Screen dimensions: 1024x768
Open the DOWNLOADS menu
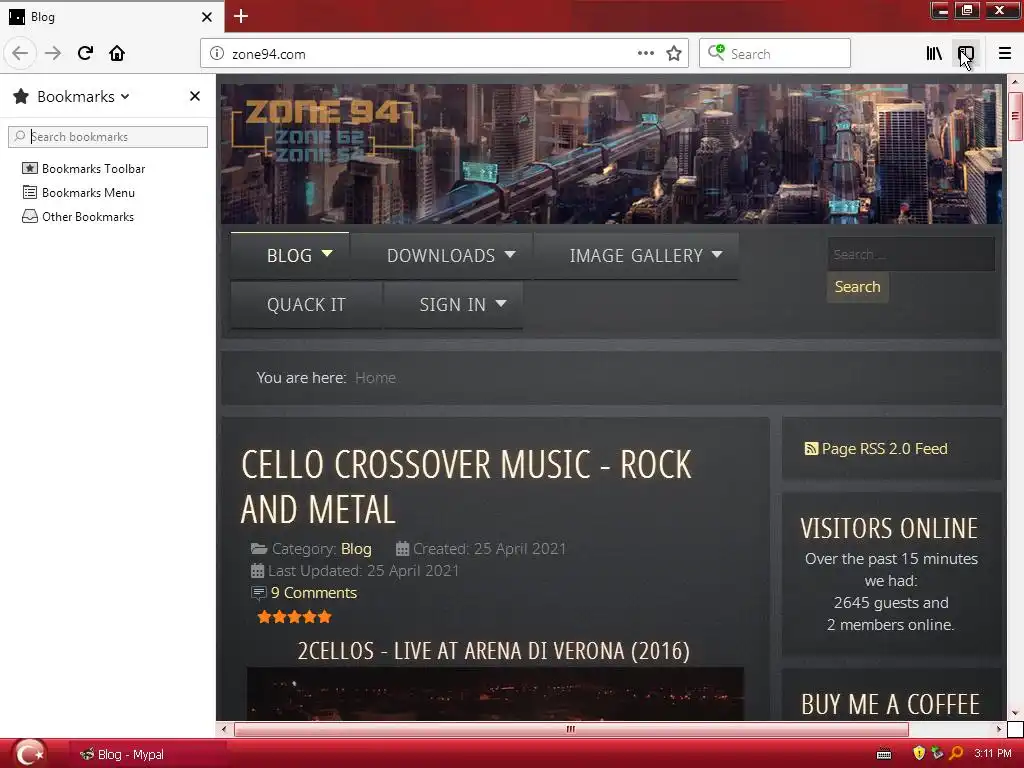[x=441, y=255]
